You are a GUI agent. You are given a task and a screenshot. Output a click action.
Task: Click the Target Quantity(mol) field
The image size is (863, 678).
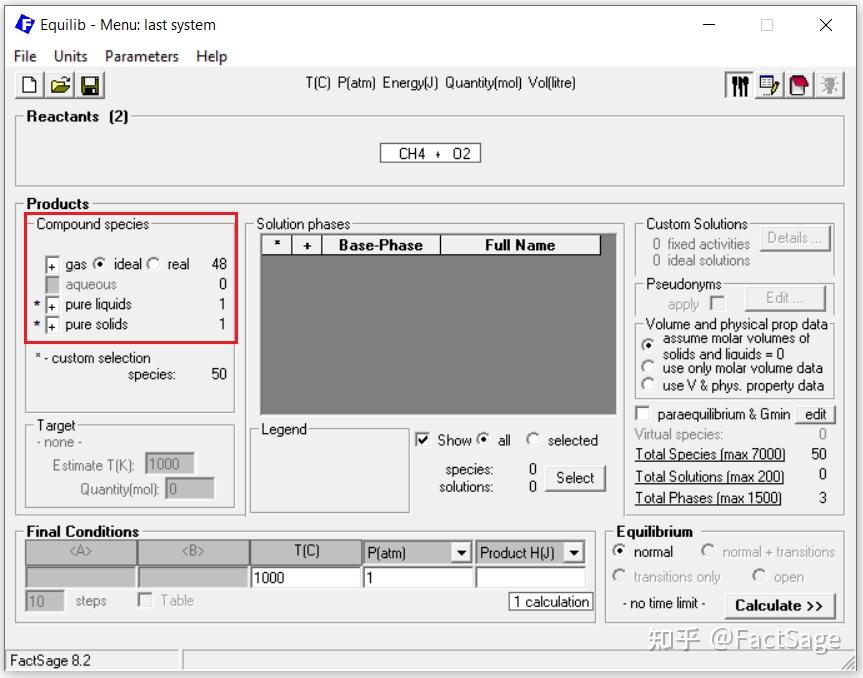pos(190,488)
